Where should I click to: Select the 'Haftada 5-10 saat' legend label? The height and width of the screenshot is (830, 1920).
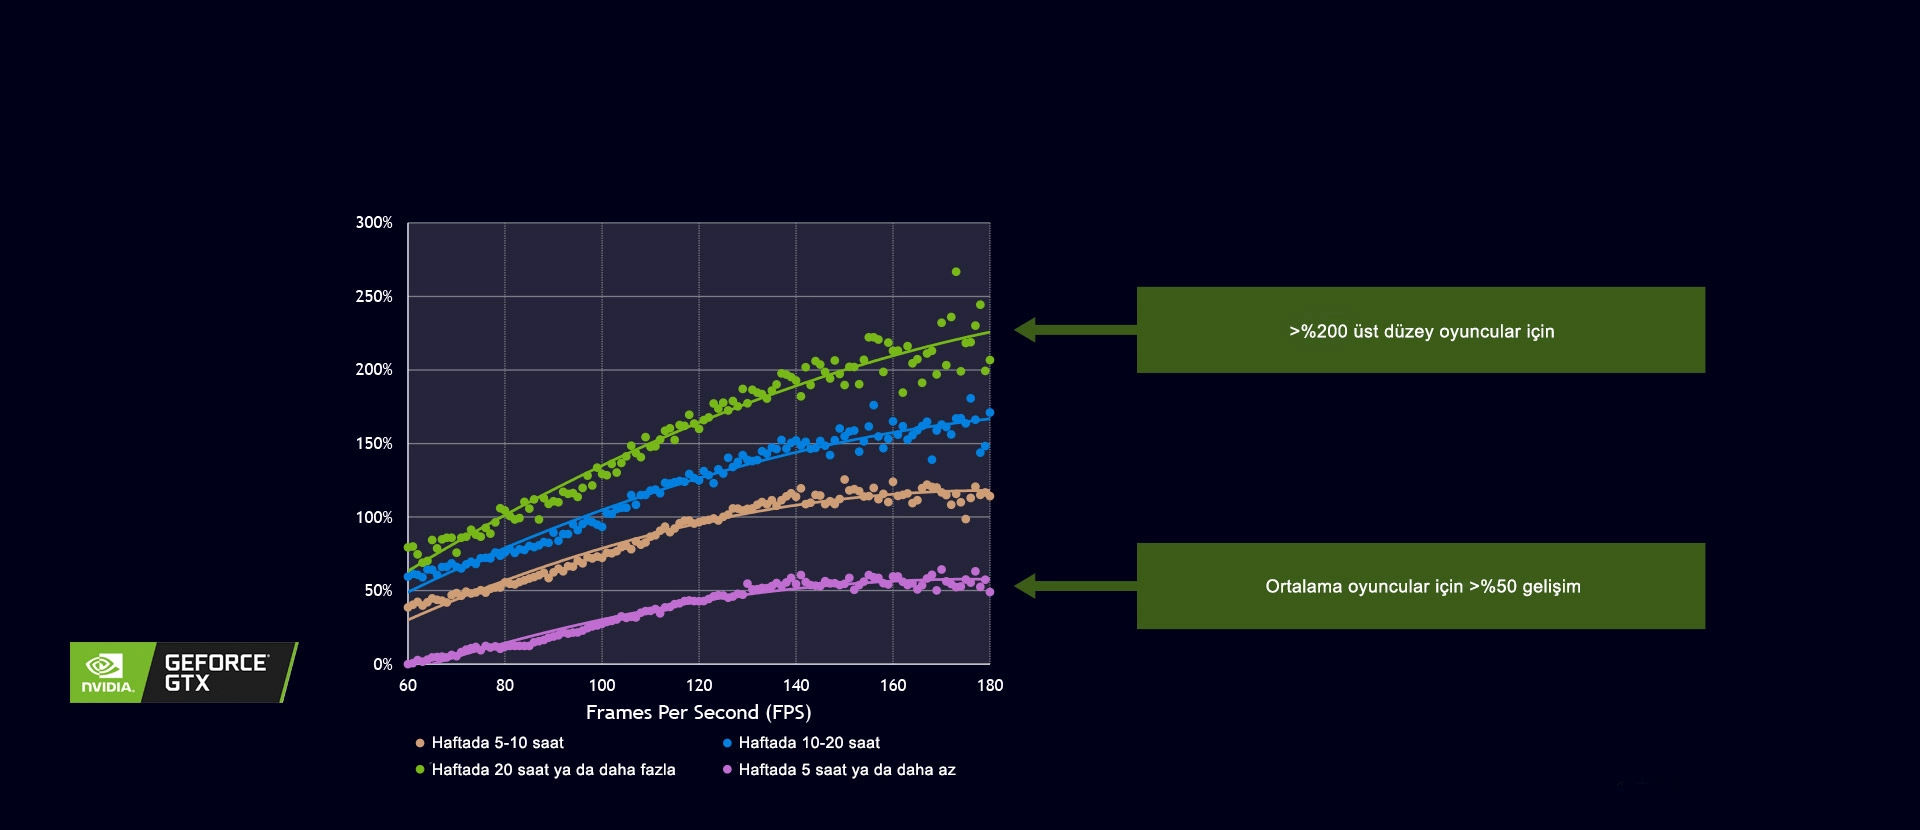(x=498, y=743)
